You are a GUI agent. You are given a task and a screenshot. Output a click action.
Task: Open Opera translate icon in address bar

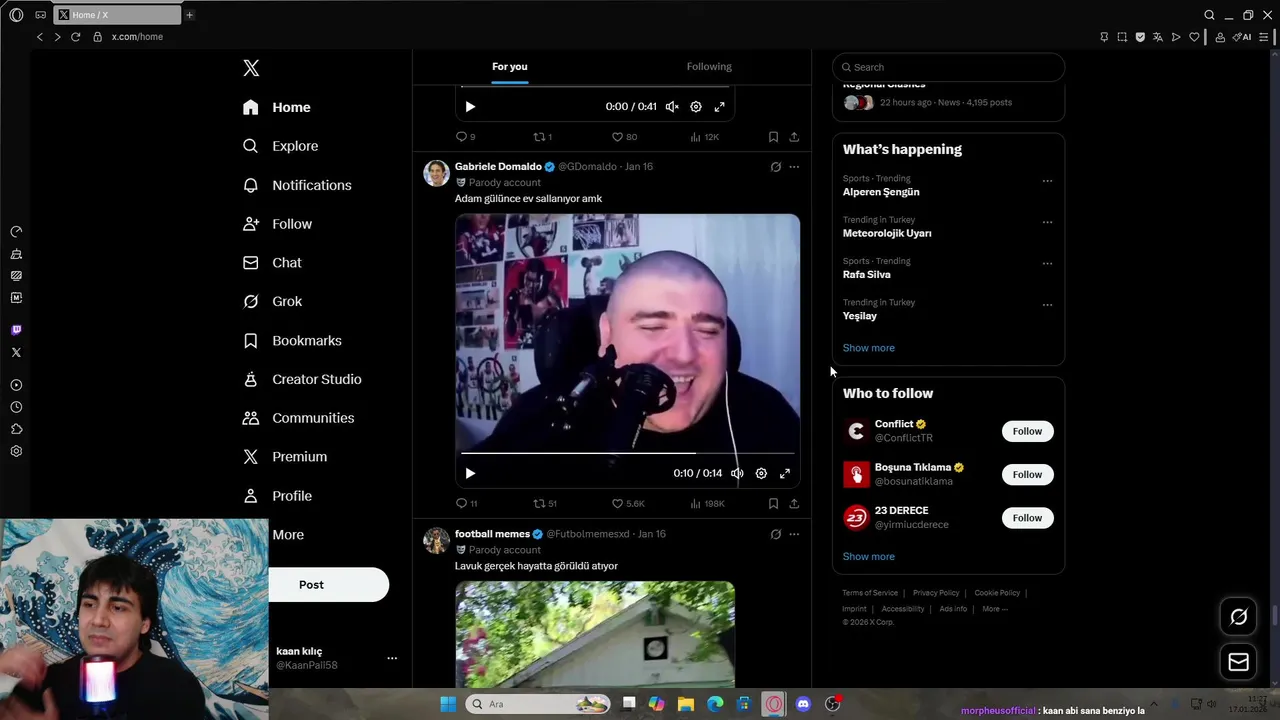pos(1158,37)
